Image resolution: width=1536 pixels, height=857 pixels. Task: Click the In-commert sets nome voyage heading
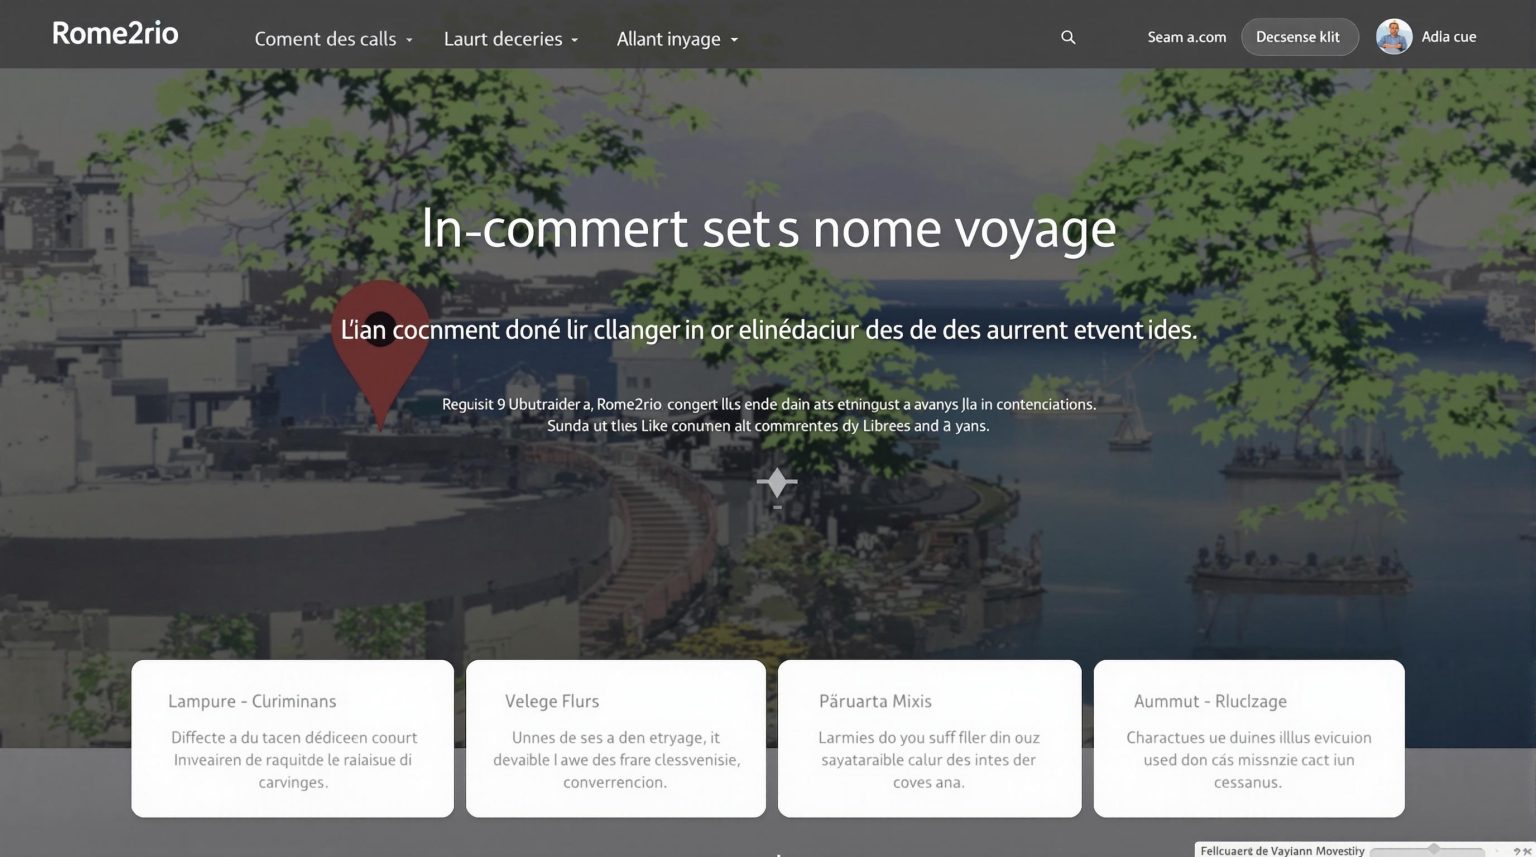768,229
